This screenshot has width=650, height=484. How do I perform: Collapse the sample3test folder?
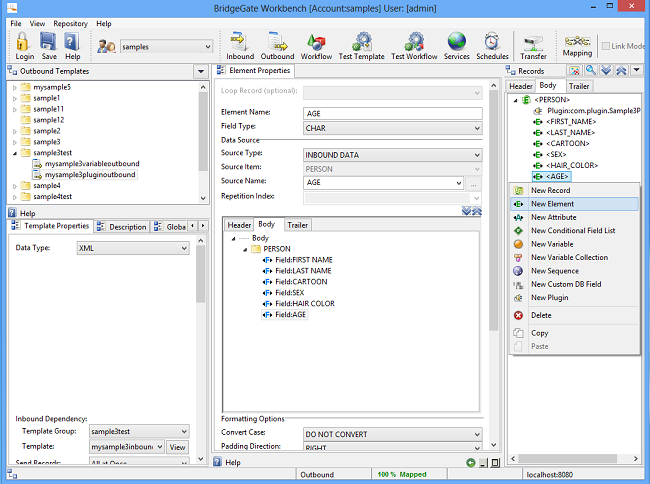(15, 153)
